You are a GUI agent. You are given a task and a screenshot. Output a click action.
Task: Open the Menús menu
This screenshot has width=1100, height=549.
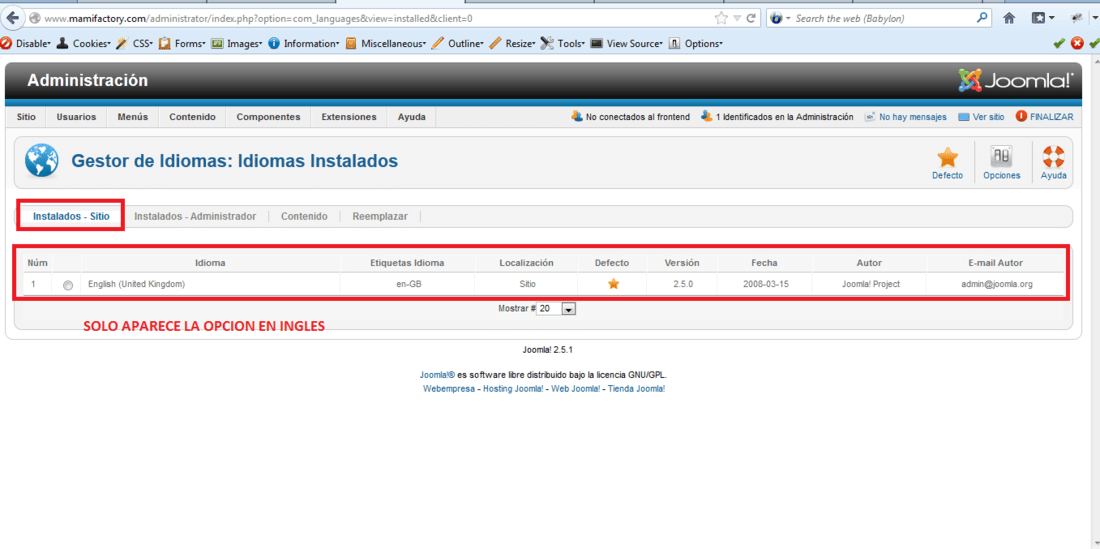click(133, 117)
